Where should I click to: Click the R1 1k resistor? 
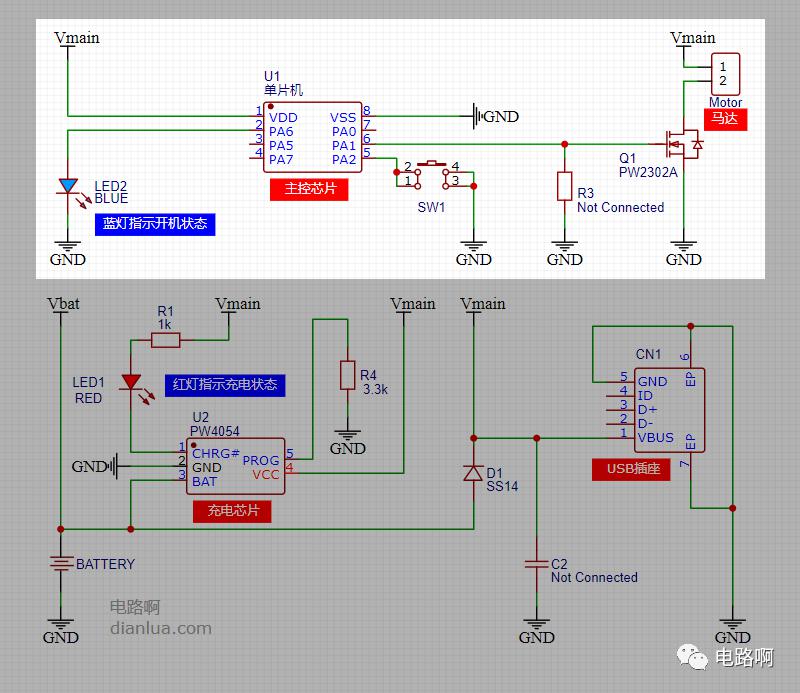(x=166, y=340)
